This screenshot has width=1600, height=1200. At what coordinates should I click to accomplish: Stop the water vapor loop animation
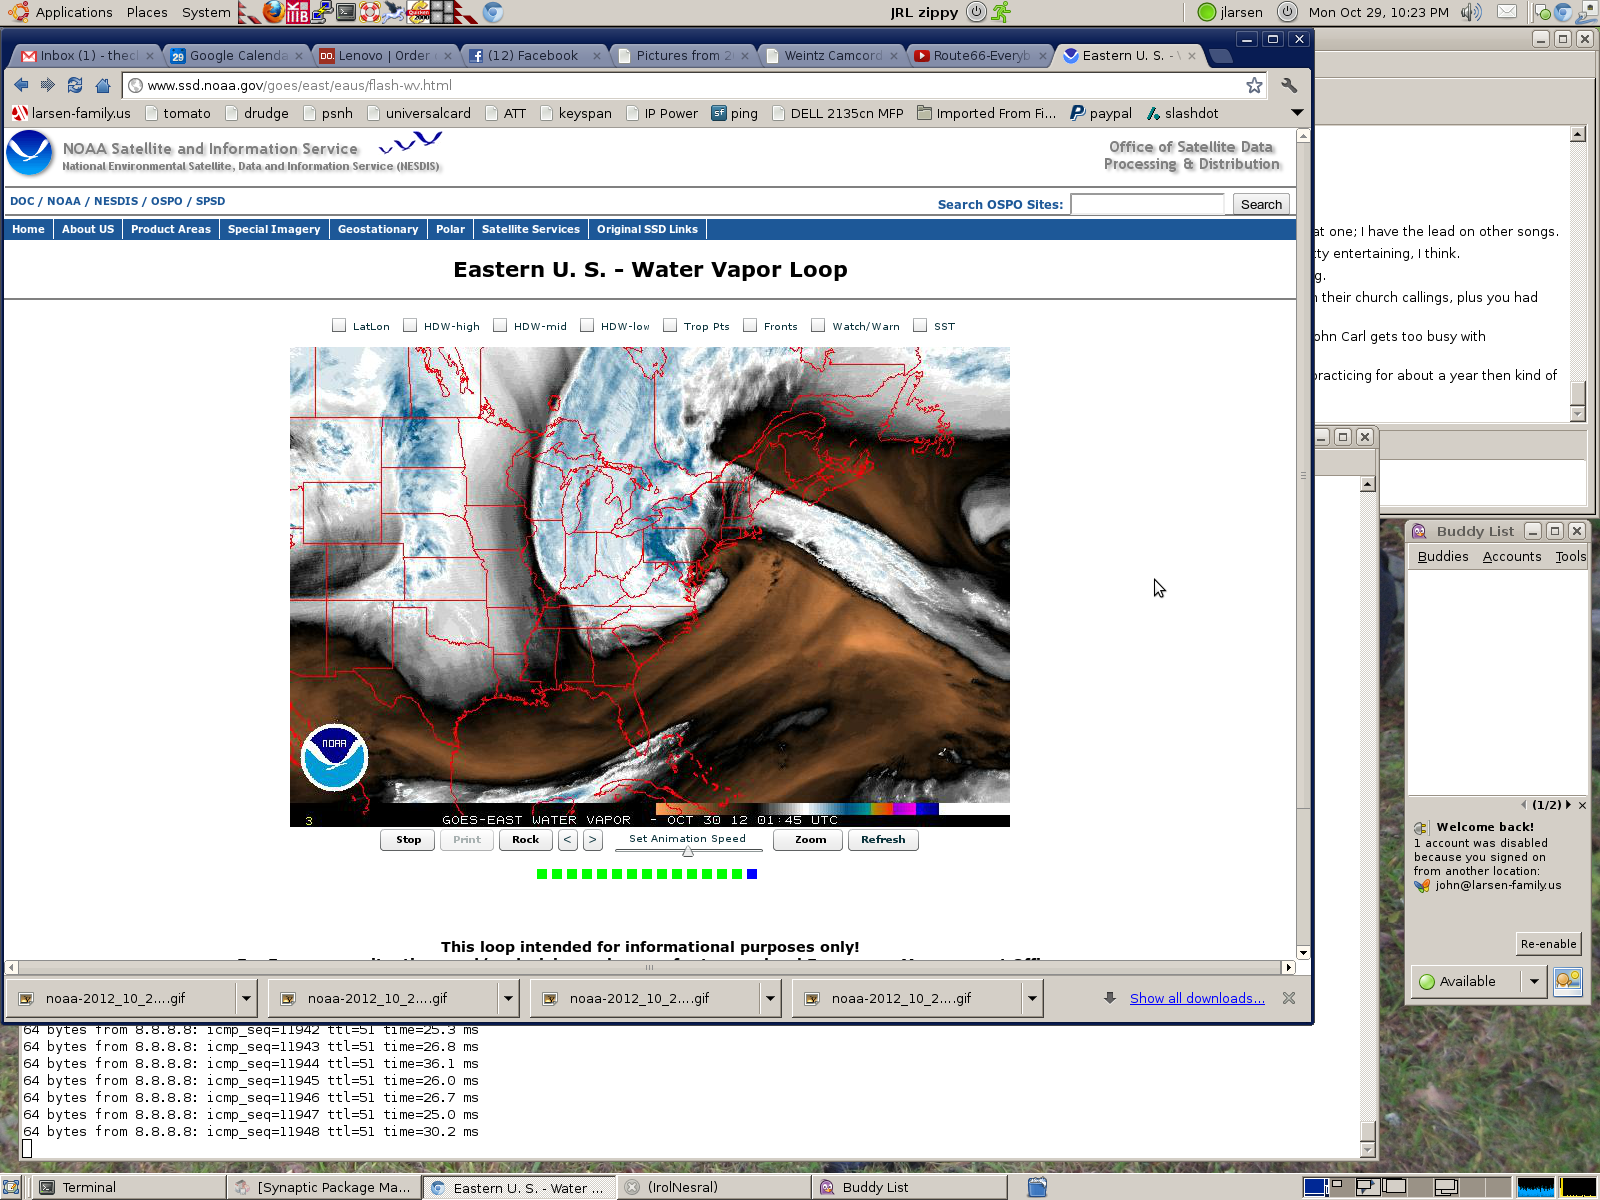(x=408, y=840)
